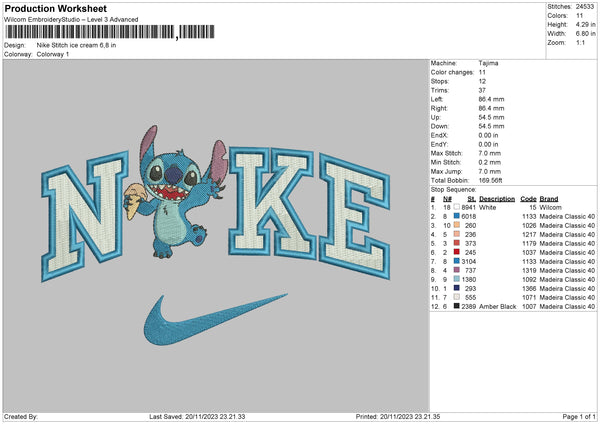
Task: Click thread code '1366' in row 10
Action: coord(529,288)
